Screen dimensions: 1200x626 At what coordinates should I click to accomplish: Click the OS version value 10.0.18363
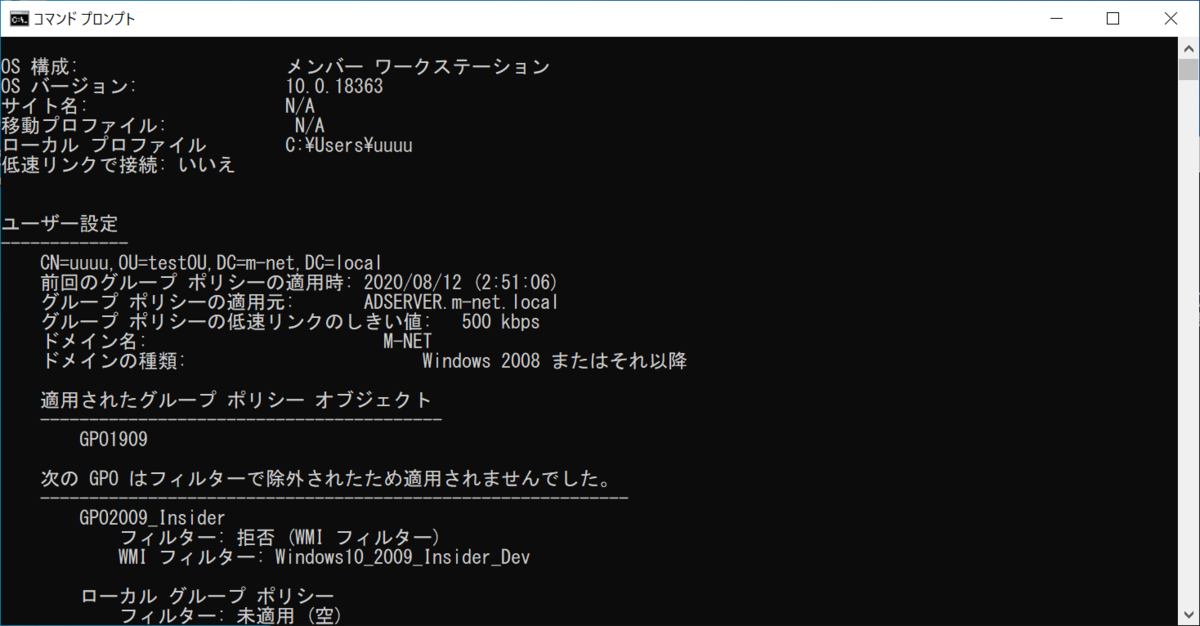coord(334,86)
